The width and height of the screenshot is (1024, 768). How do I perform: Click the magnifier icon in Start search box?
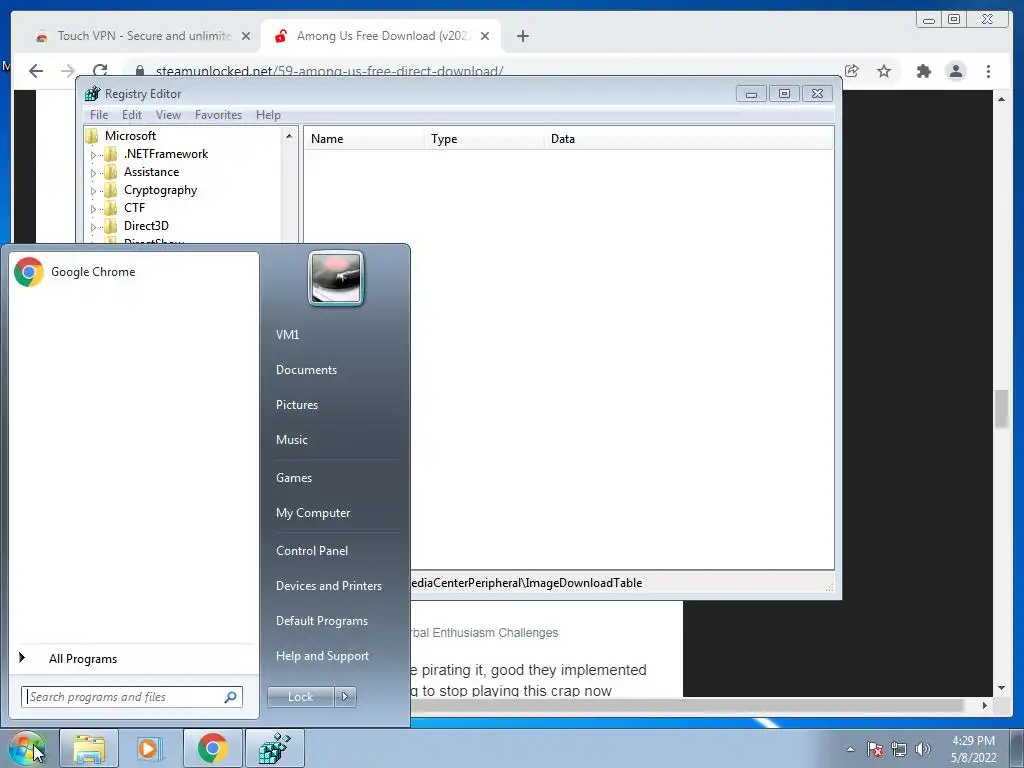[231, 697]
